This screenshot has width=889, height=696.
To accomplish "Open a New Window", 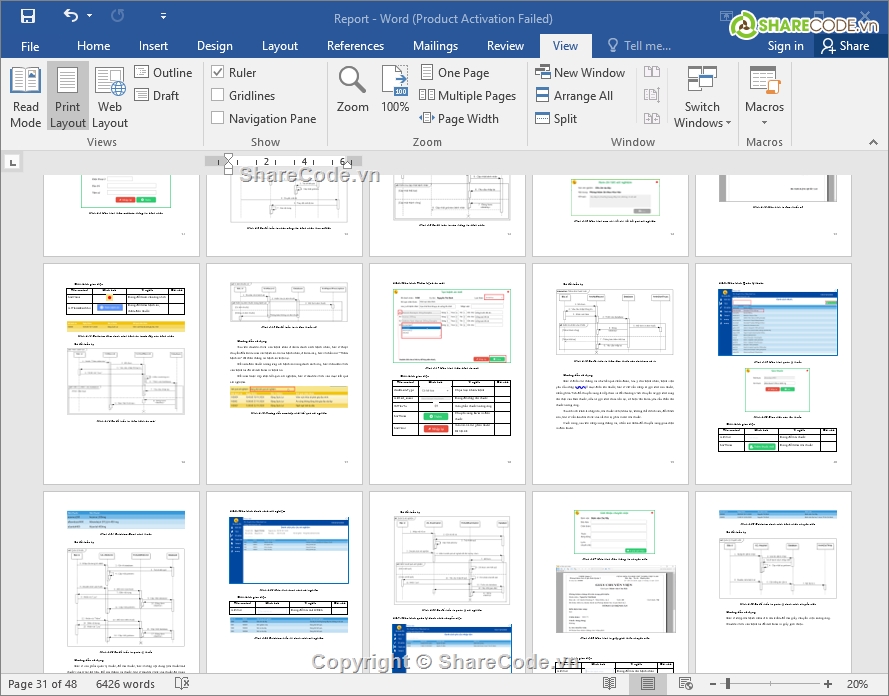I will pos(579,73).
